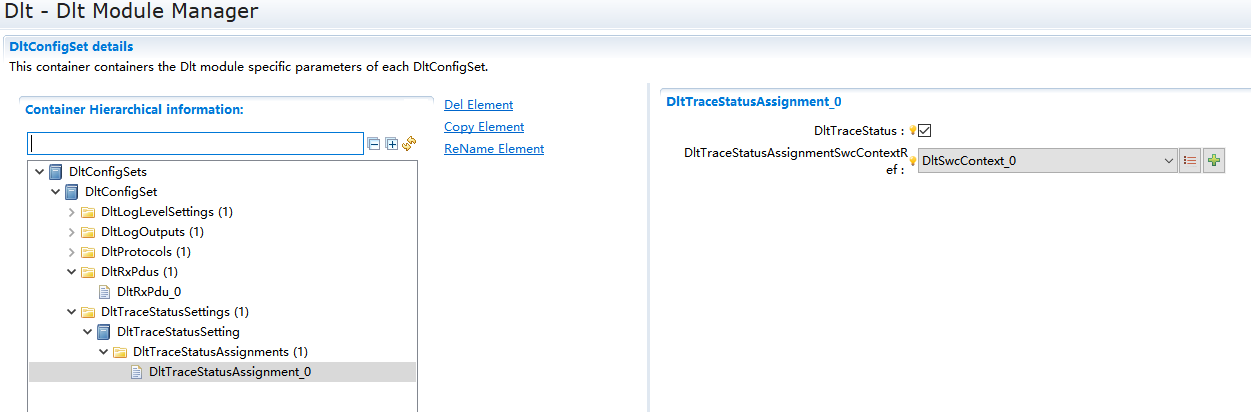
Task: Click the Copy Element link
Action: tap(484, 127)
